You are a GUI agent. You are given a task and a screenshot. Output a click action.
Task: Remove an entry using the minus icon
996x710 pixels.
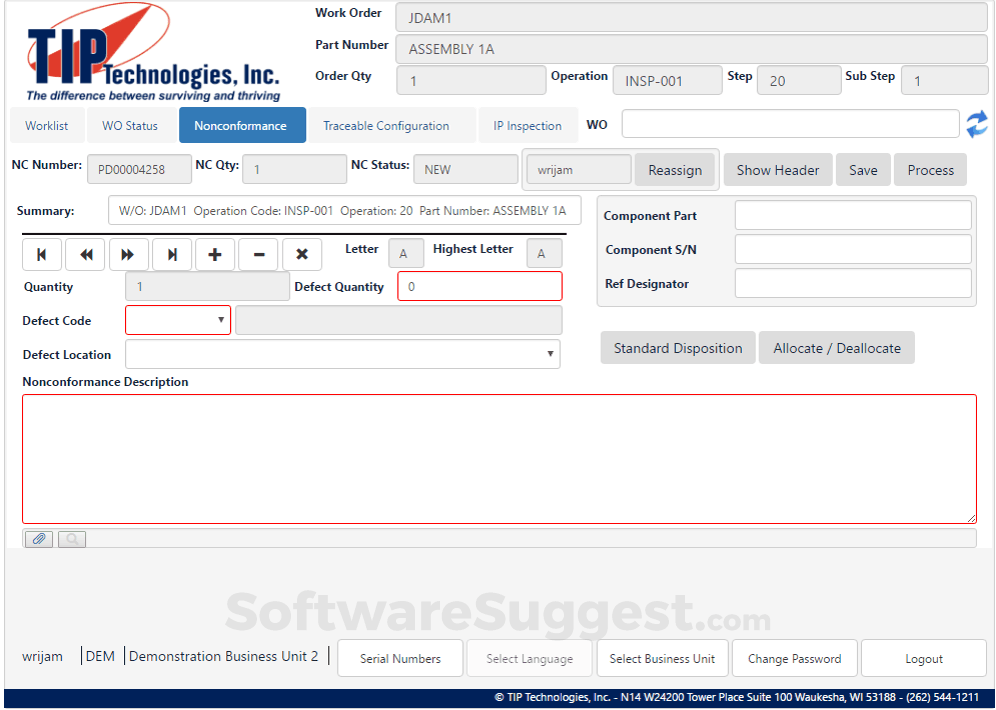click(258, 254)
